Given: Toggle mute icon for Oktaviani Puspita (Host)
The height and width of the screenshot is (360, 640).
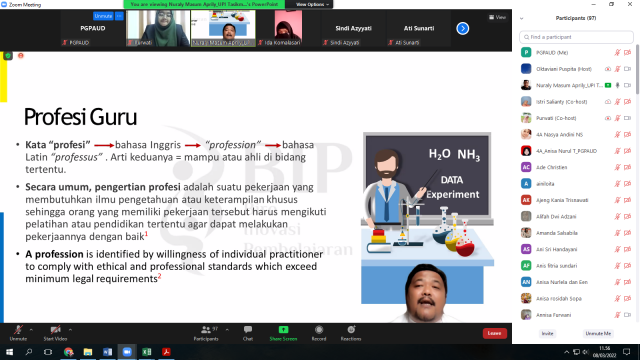Looking at the screenshot, I should click(x=618, y=69).
